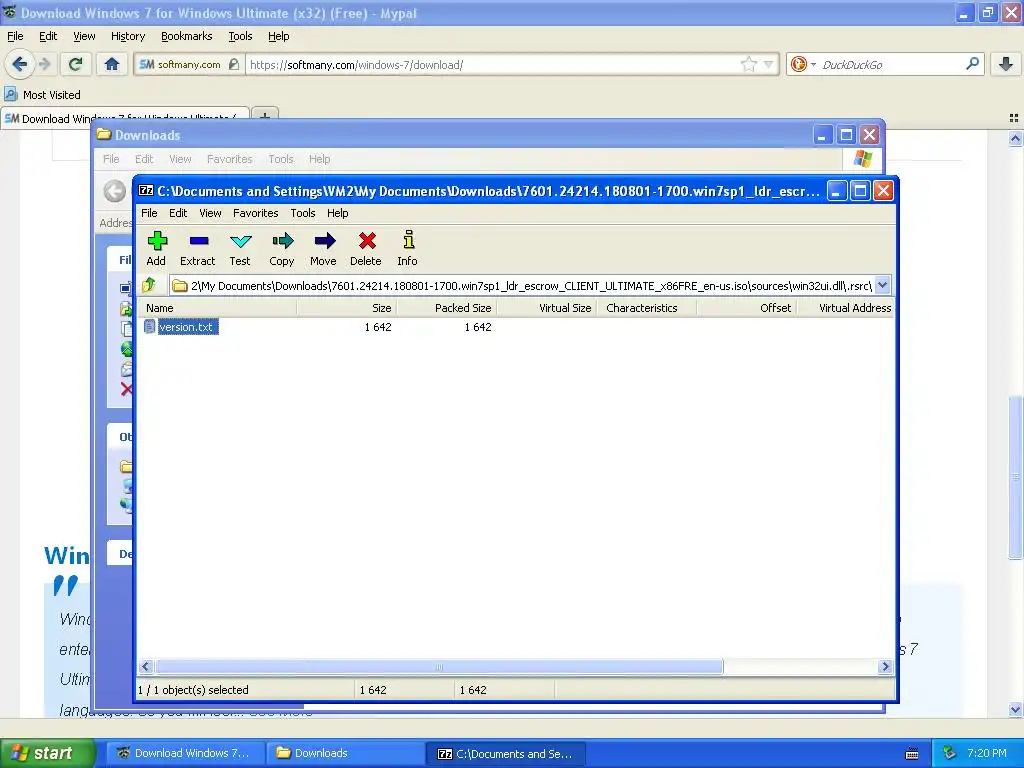Click the Move toolbar icon

pos(323,248)
